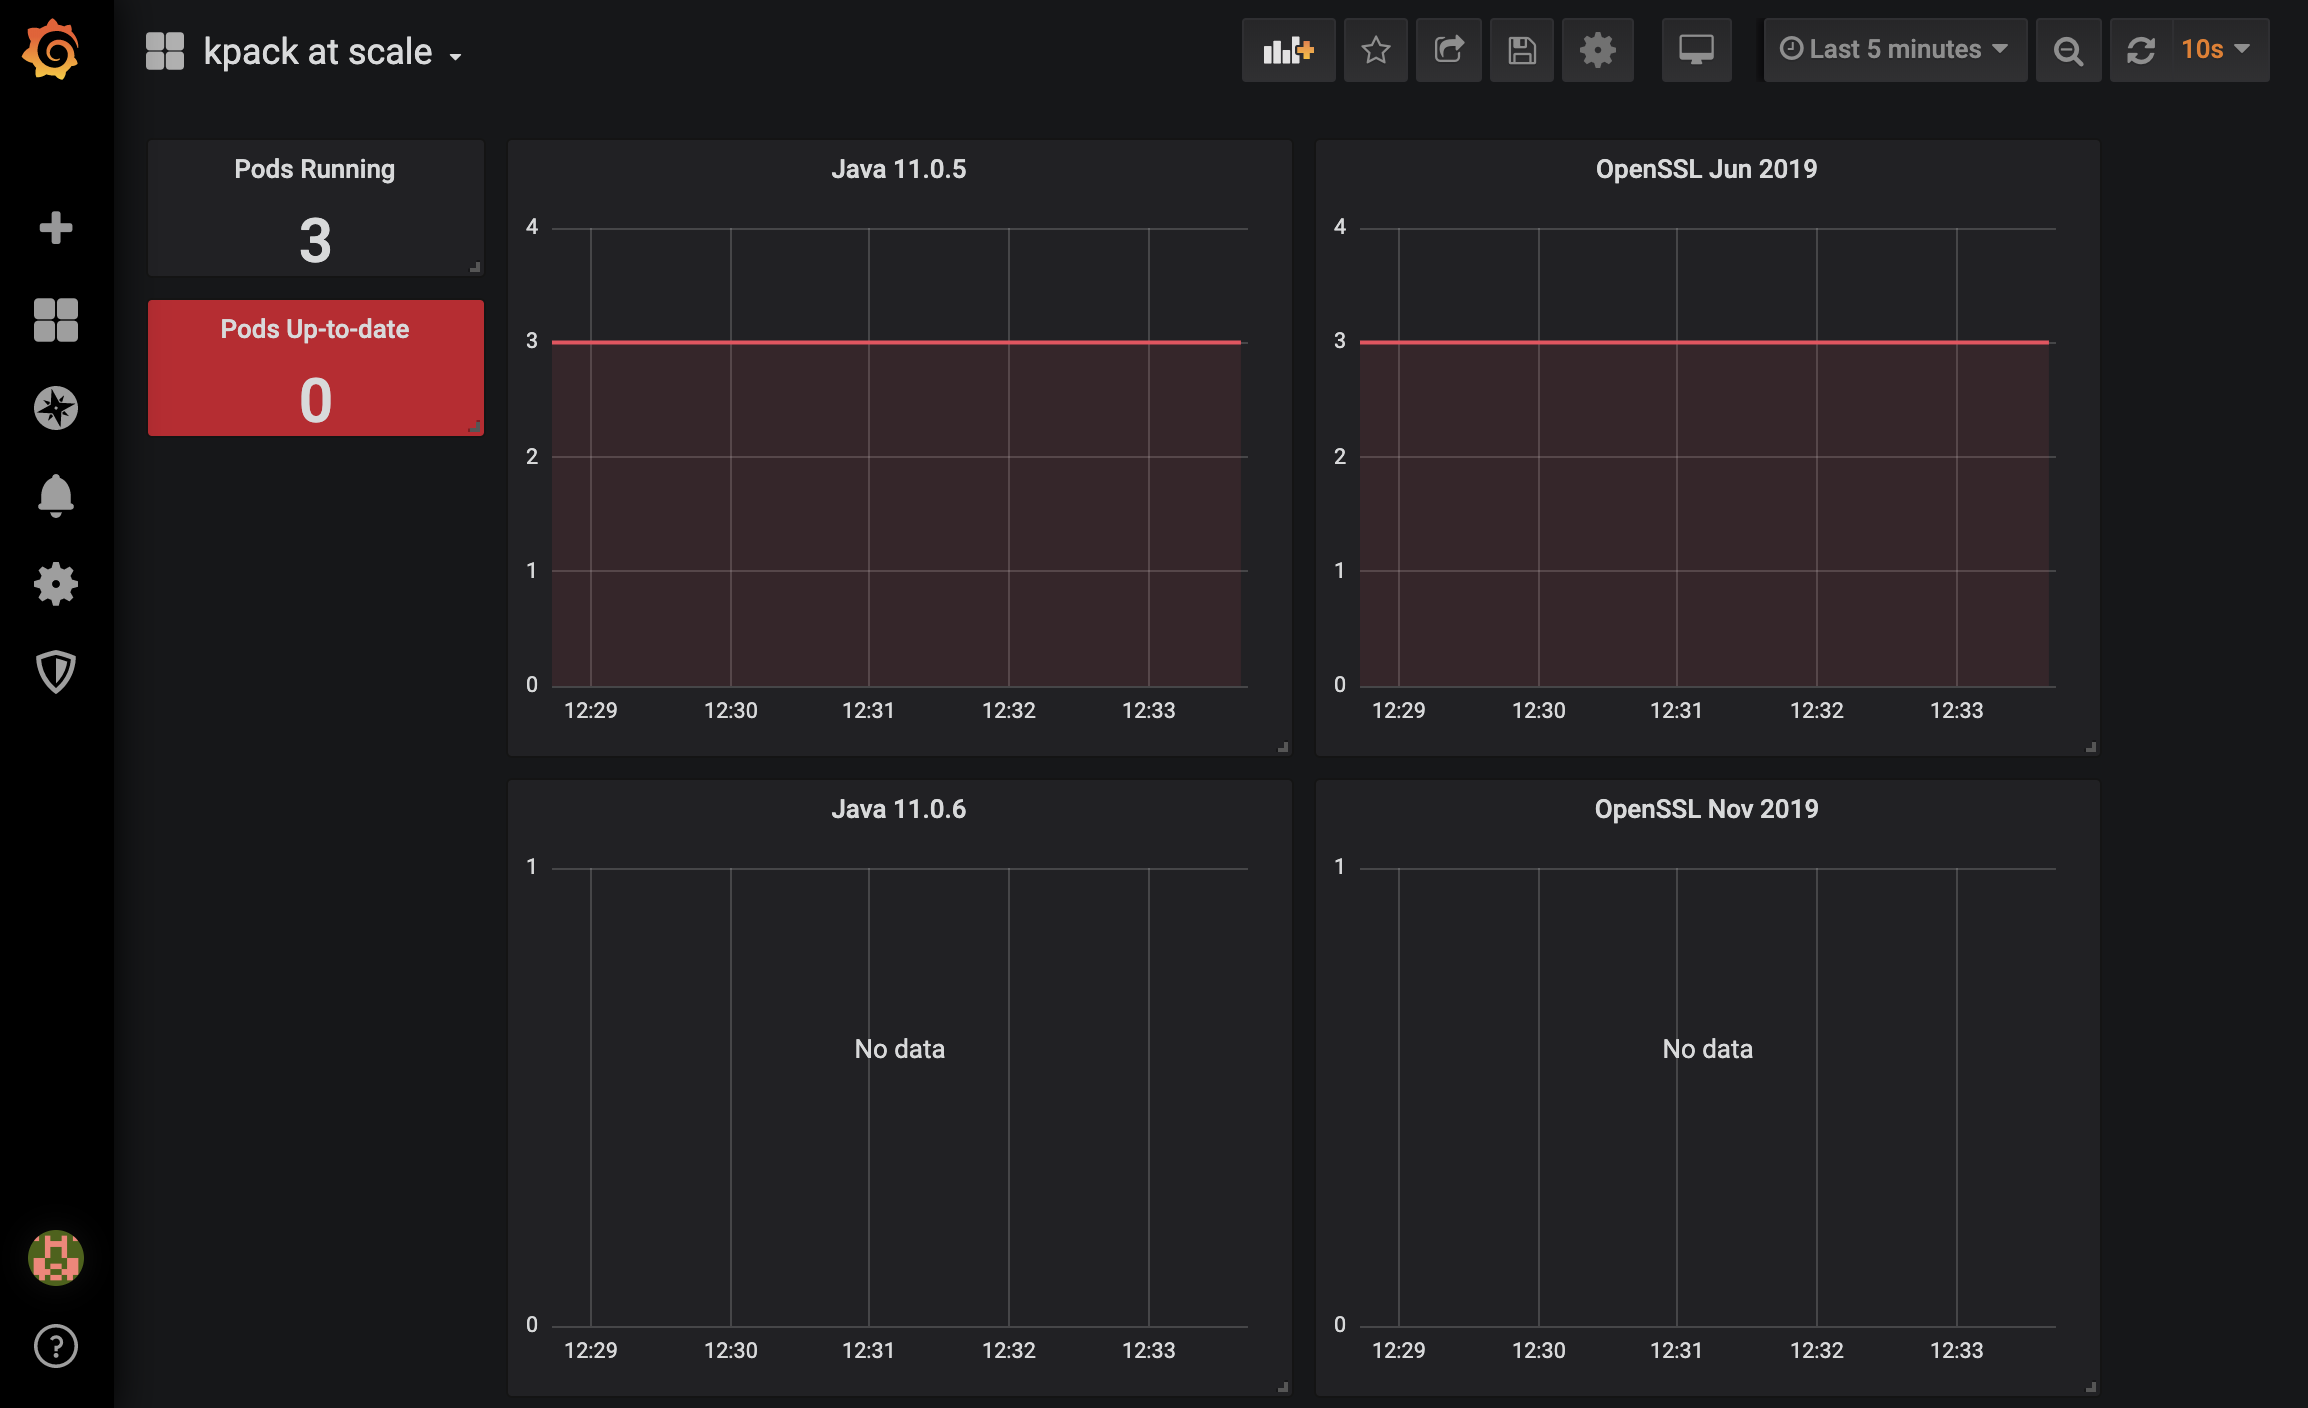Expand the 10s refresh interval dropdown
Image resolution: width=2308 pixels, height=1408 pixels.
pos(2216,50)
